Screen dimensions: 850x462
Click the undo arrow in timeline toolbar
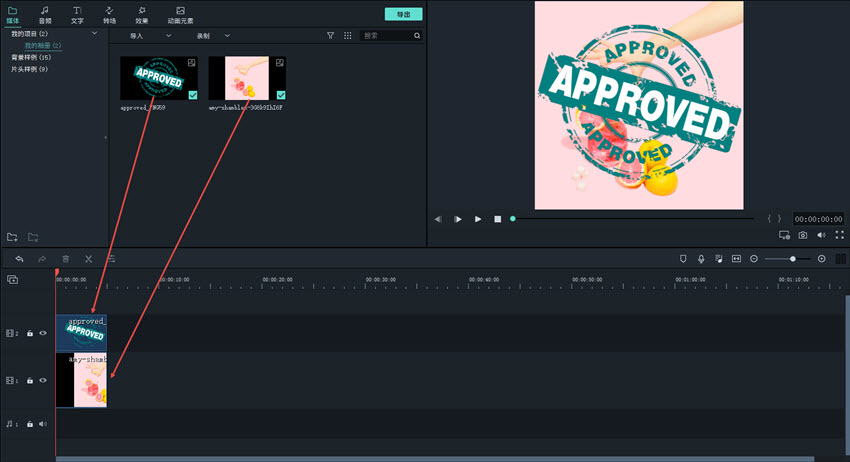[19, 259]
